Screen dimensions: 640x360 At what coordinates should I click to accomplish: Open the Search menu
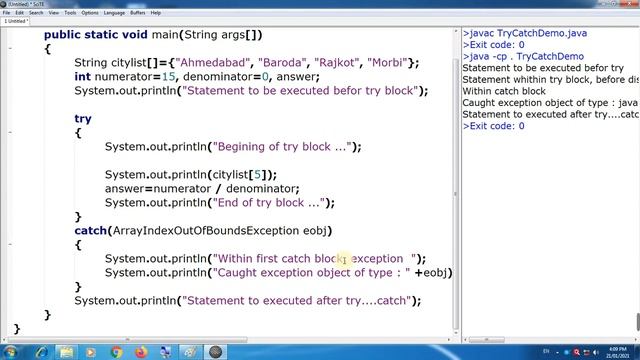(x=36, y=13)
